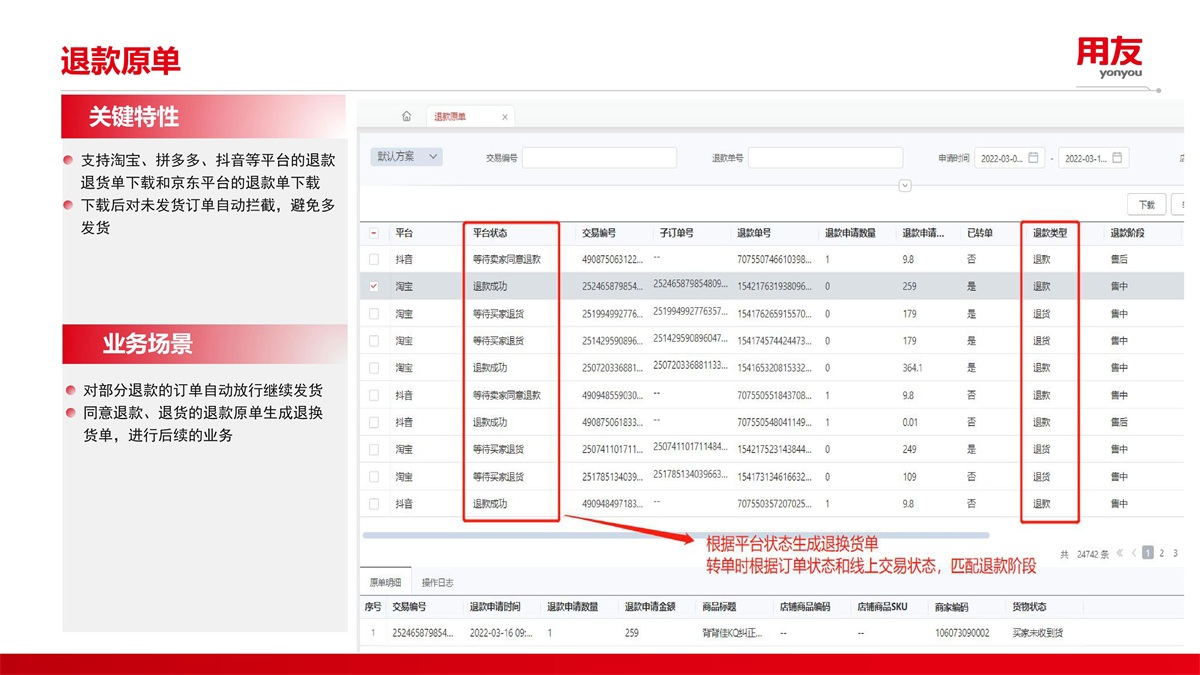Open the 默认方案 dropdown

click(406, 157)
